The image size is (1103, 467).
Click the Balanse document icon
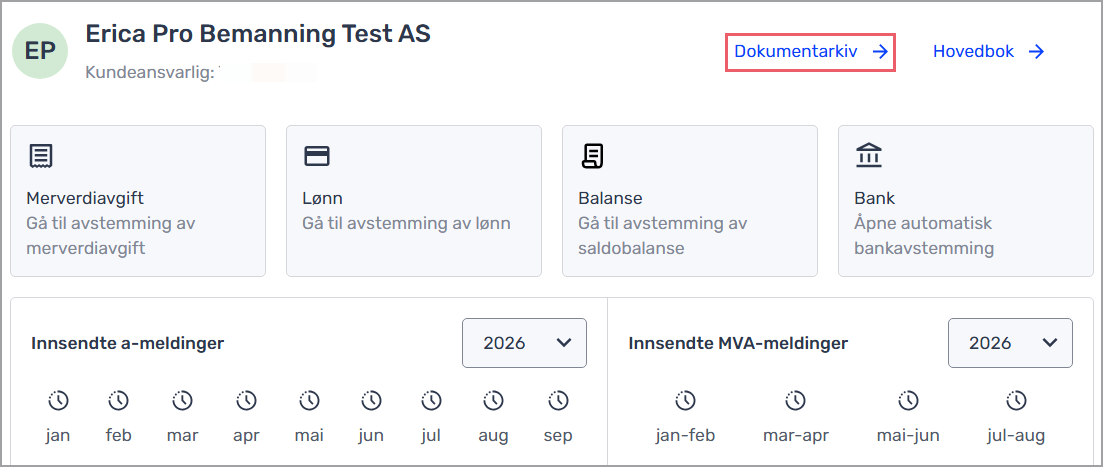pos(593,156)
